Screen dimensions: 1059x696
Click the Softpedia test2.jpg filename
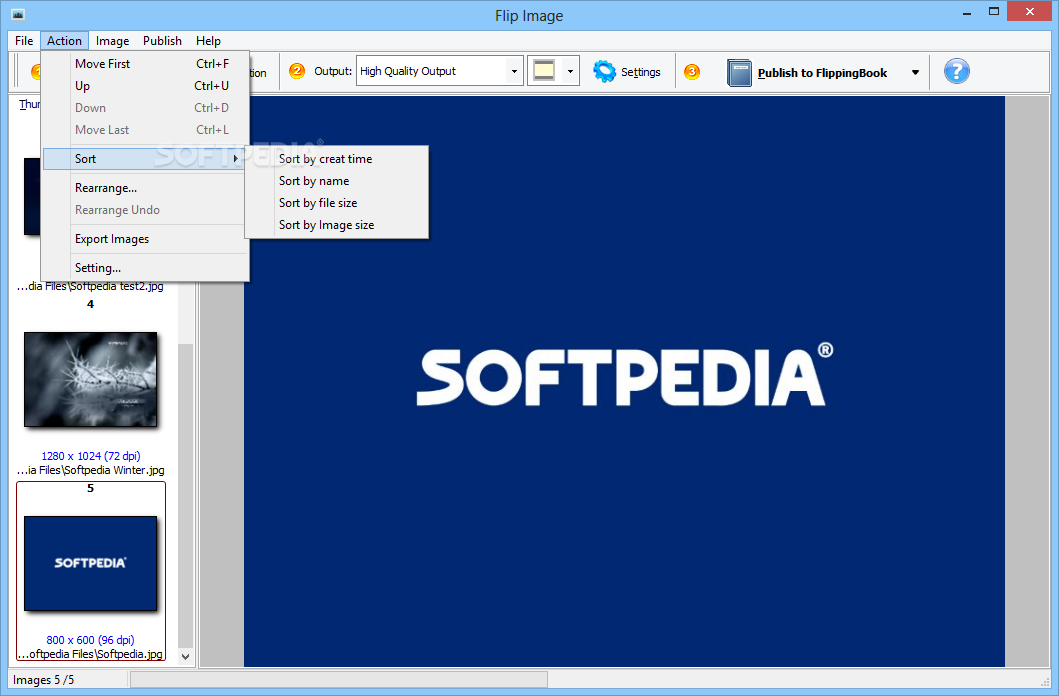91,286
